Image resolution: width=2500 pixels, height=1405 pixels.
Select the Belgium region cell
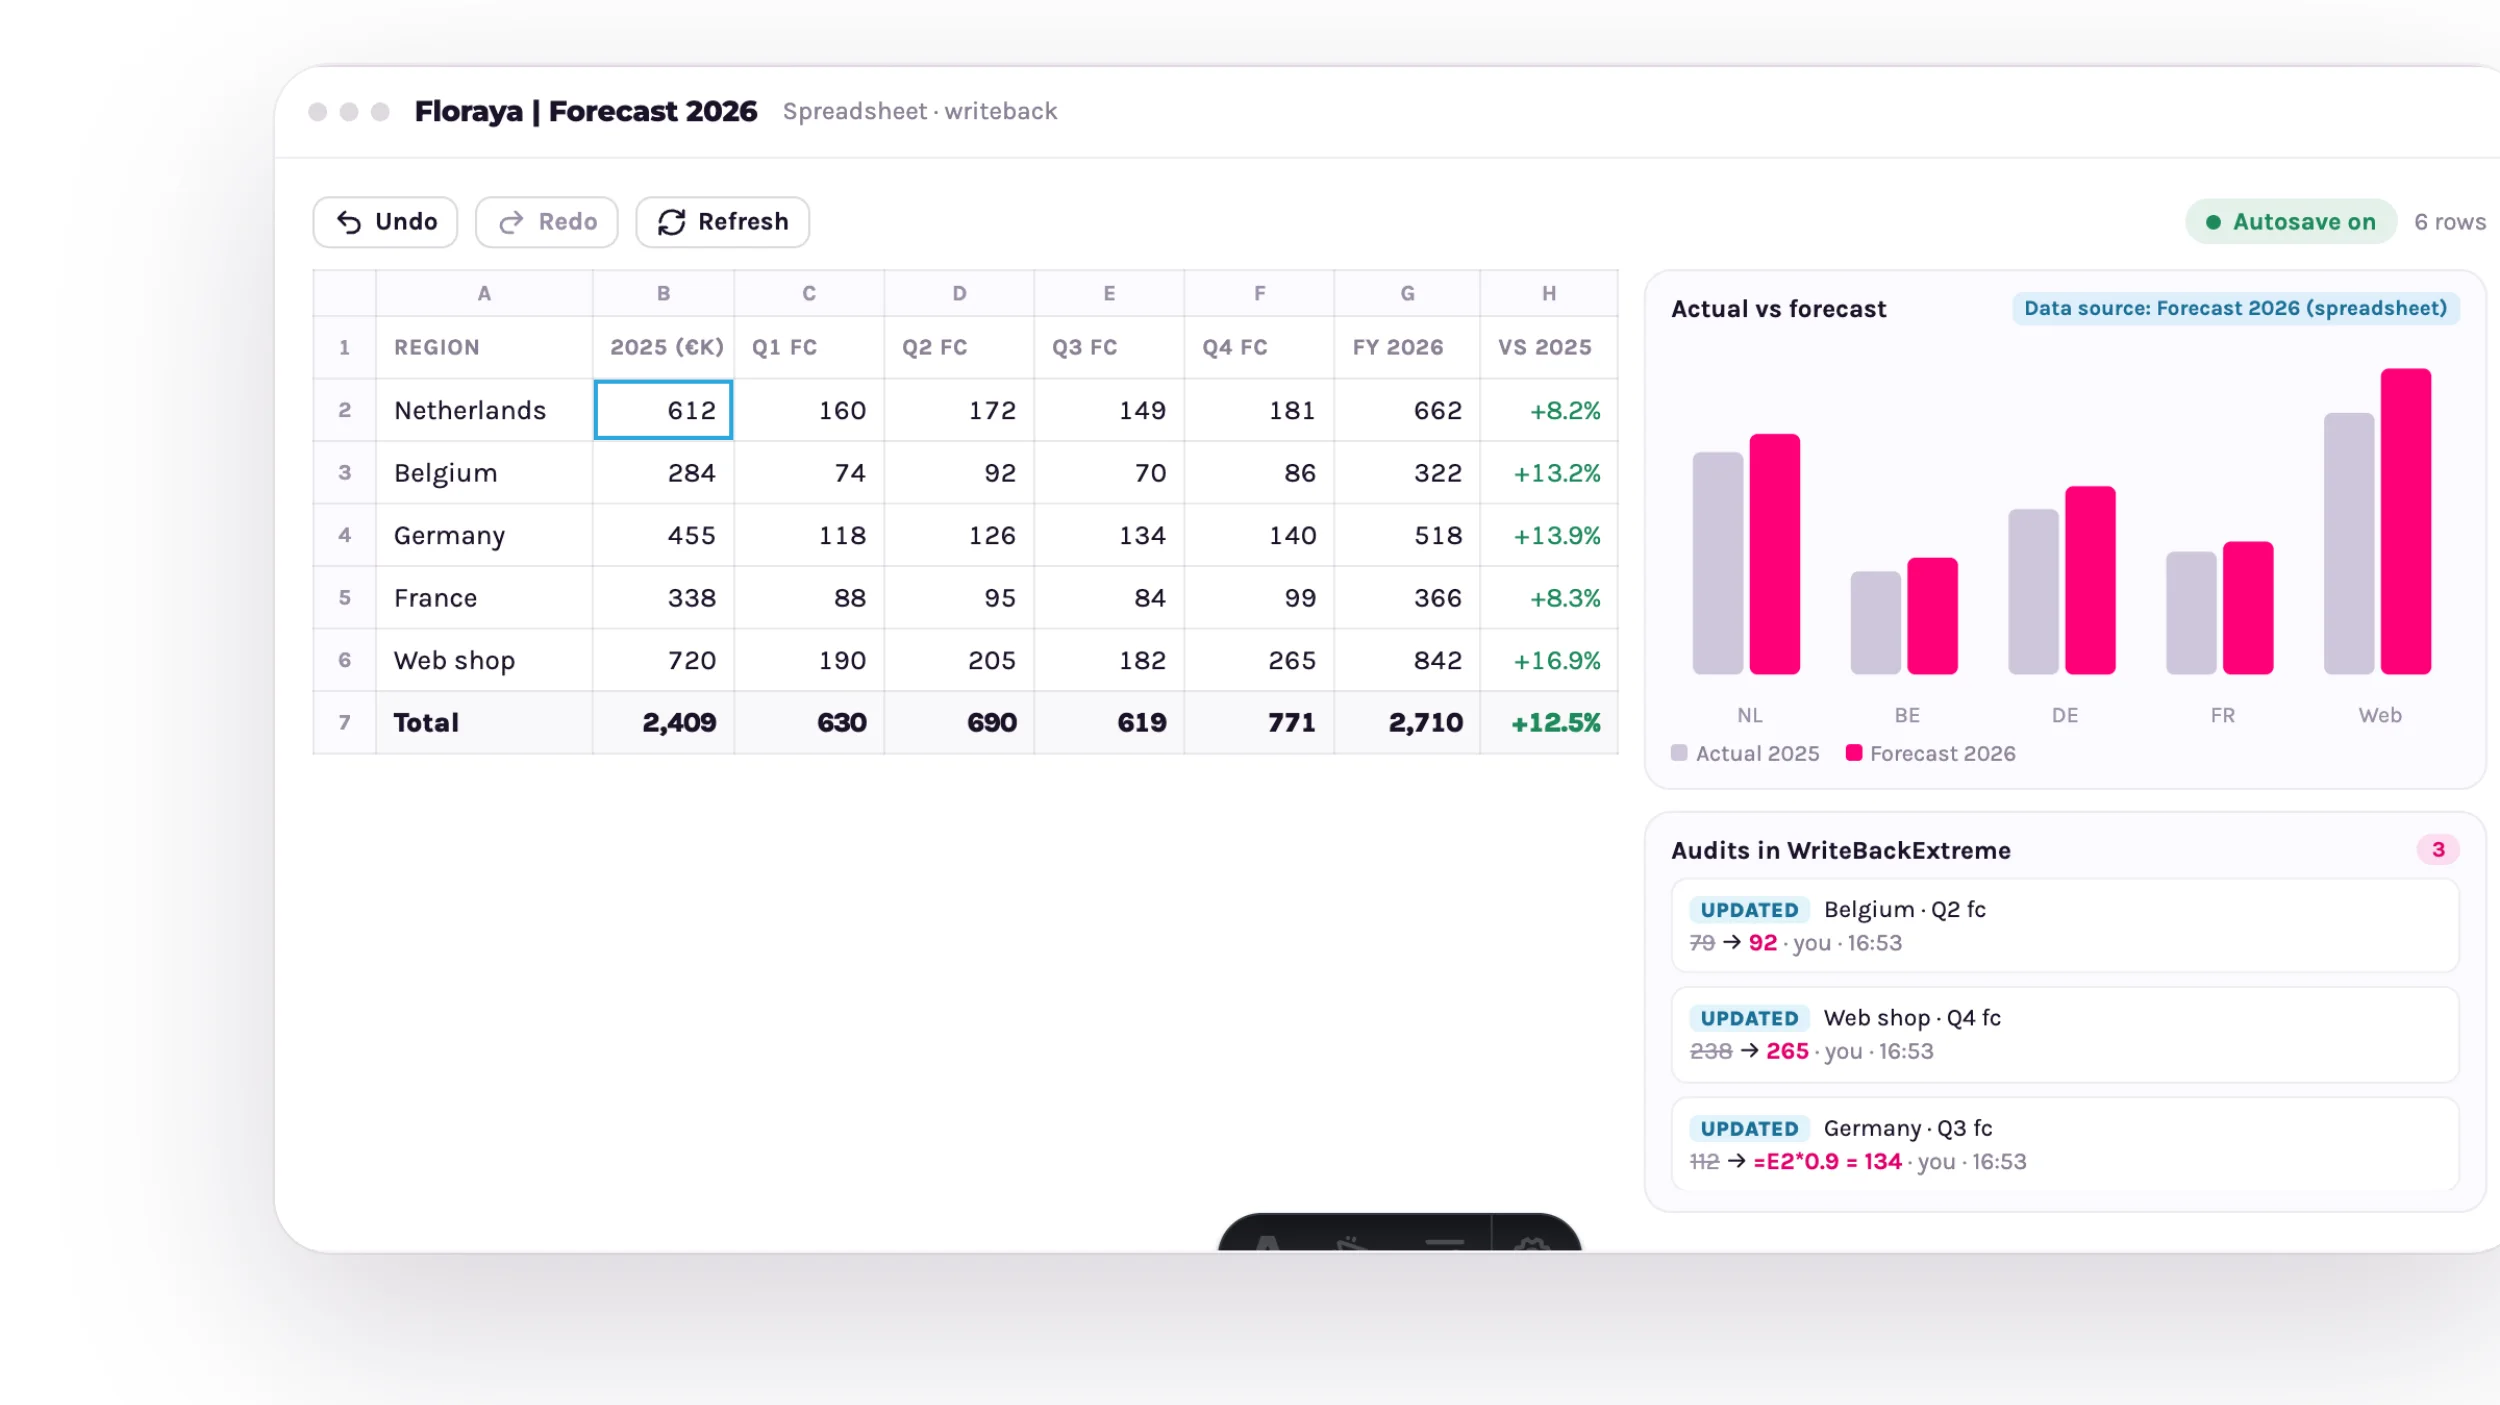click(x=484, y=473)
